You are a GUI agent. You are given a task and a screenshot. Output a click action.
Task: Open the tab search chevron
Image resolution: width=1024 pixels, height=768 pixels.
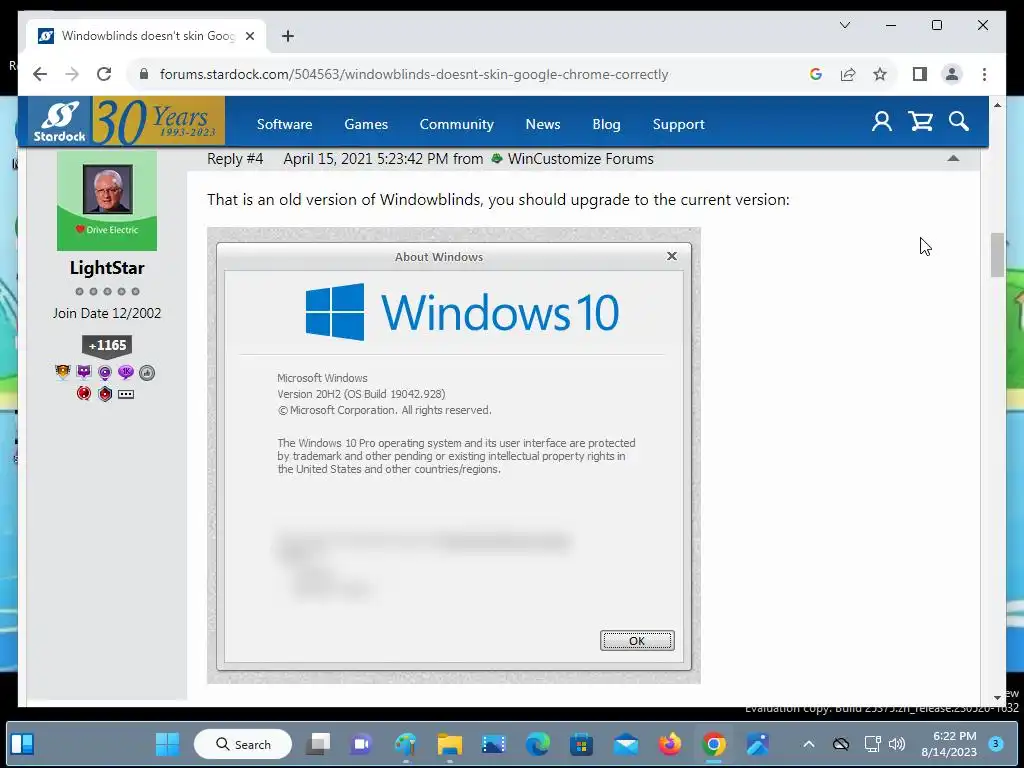[844, 25]
